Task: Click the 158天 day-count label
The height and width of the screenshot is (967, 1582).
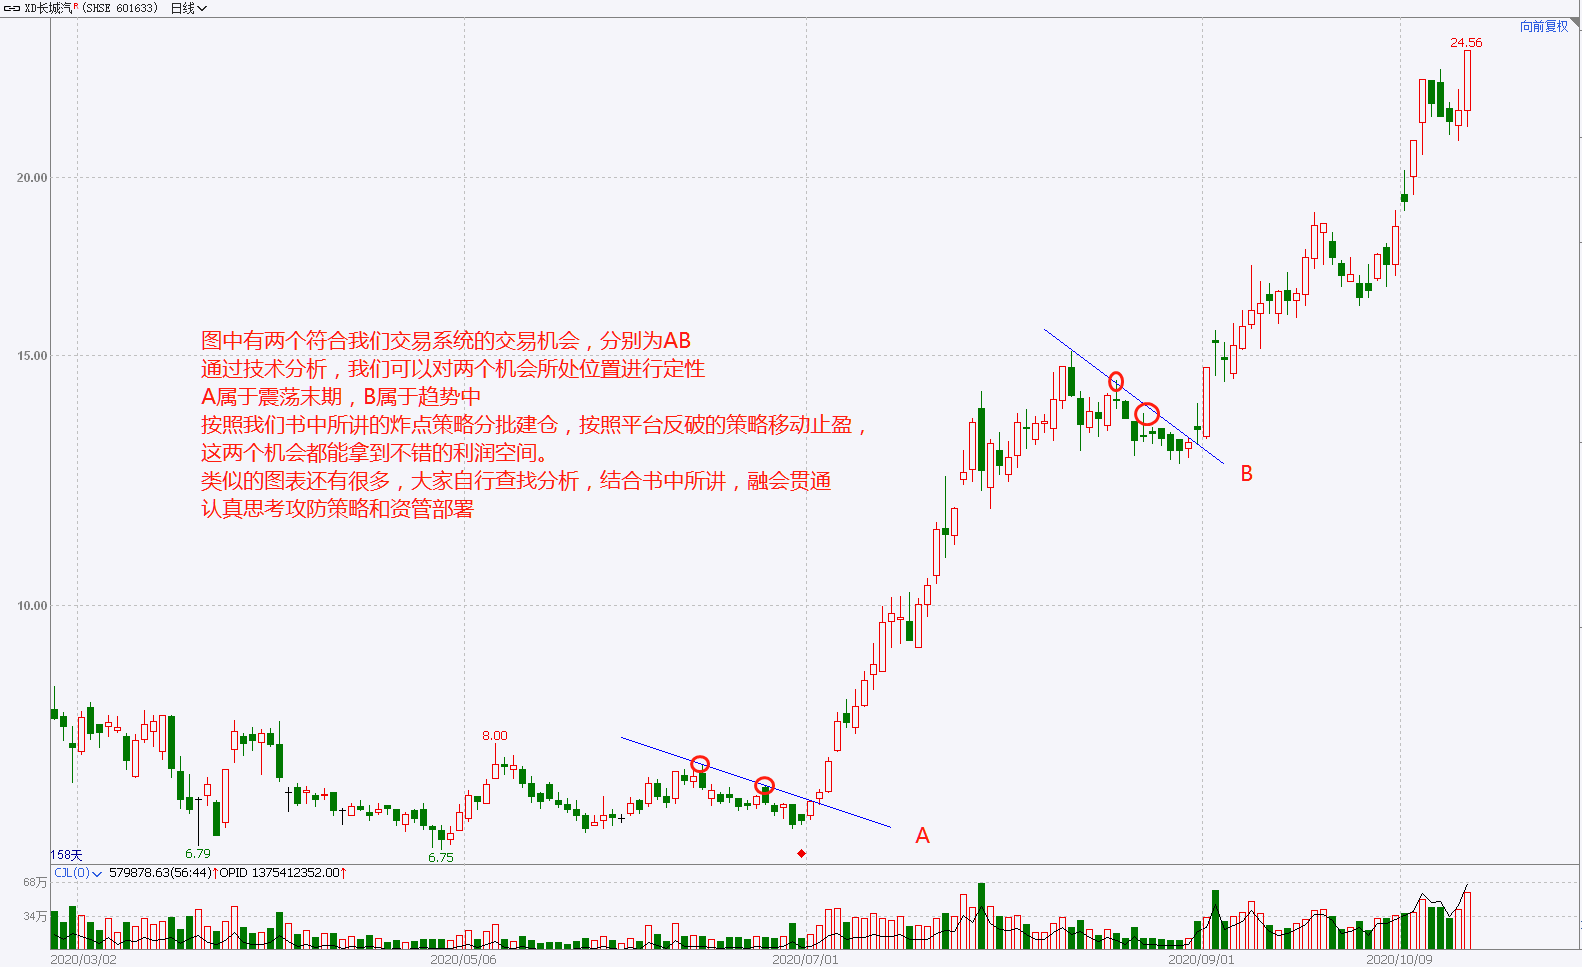Action: [67, 855]
